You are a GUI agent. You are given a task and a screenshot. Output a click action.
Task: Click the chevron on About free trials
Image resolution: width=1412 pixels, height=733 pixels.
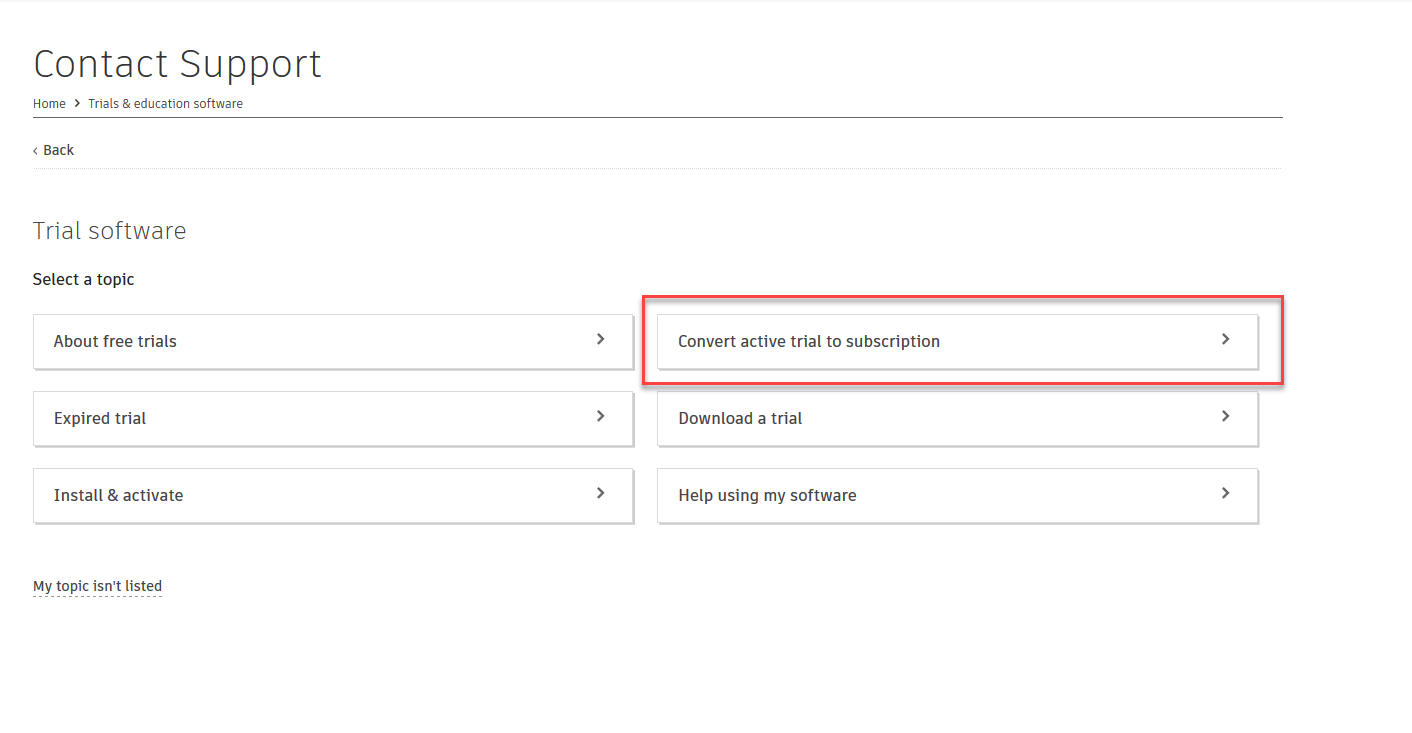(600, 340)
